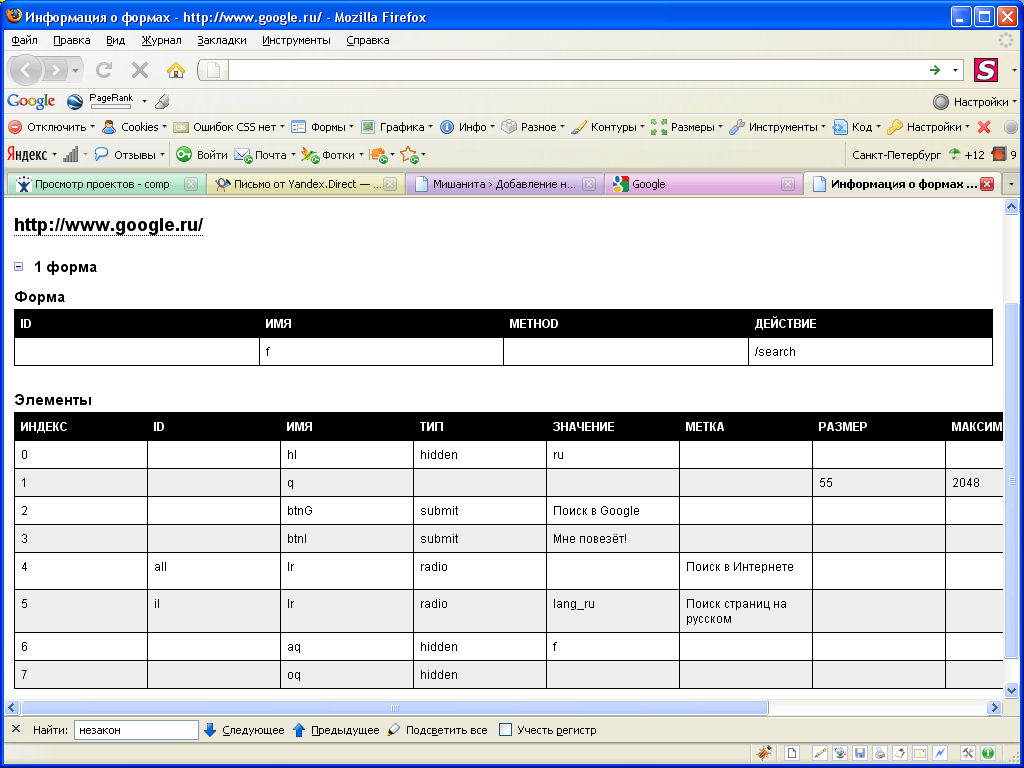
Task: Click the horizontal scrollbar right arrow
Action: click(994, 707)
